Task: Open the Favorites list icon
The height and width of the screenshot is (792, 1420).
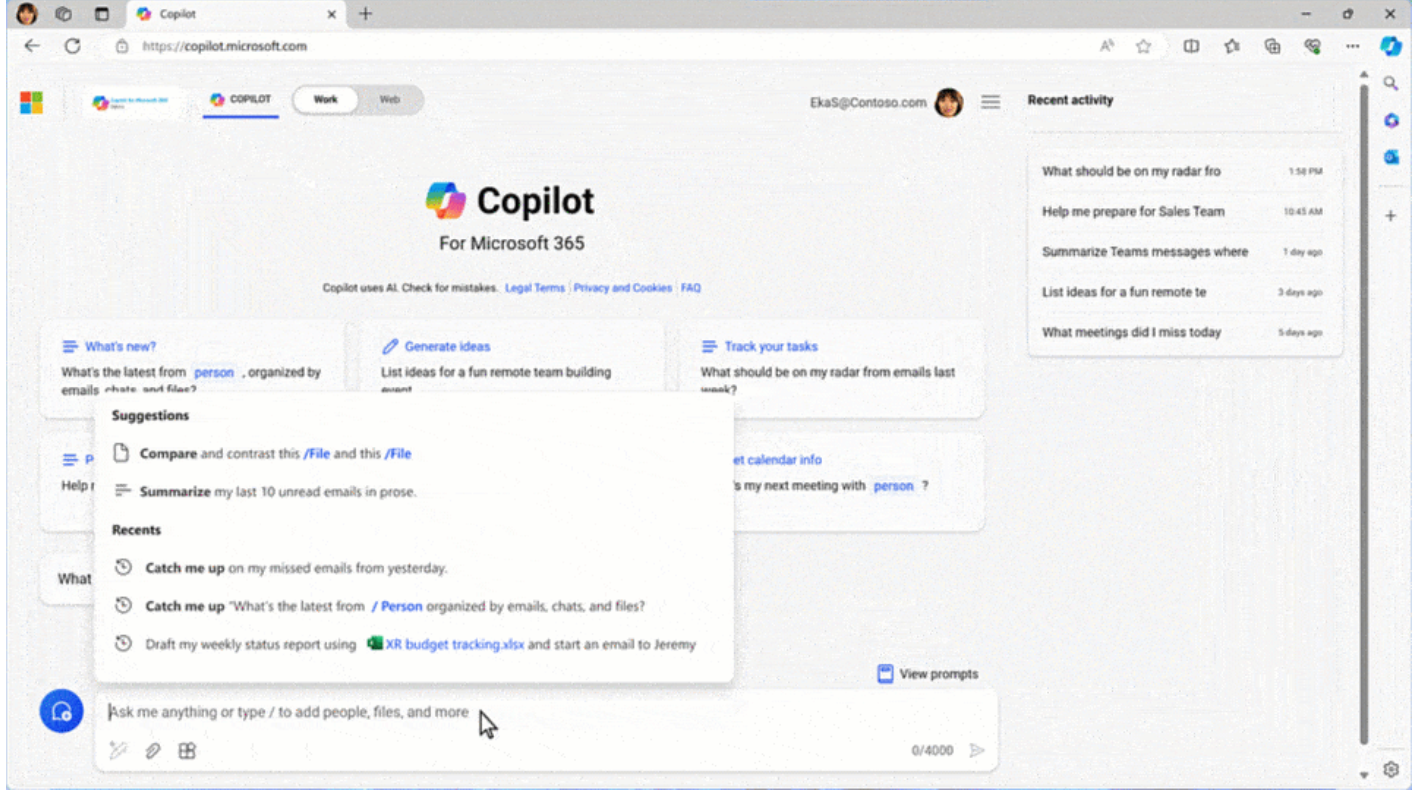Action: (x=1232, y=46)
